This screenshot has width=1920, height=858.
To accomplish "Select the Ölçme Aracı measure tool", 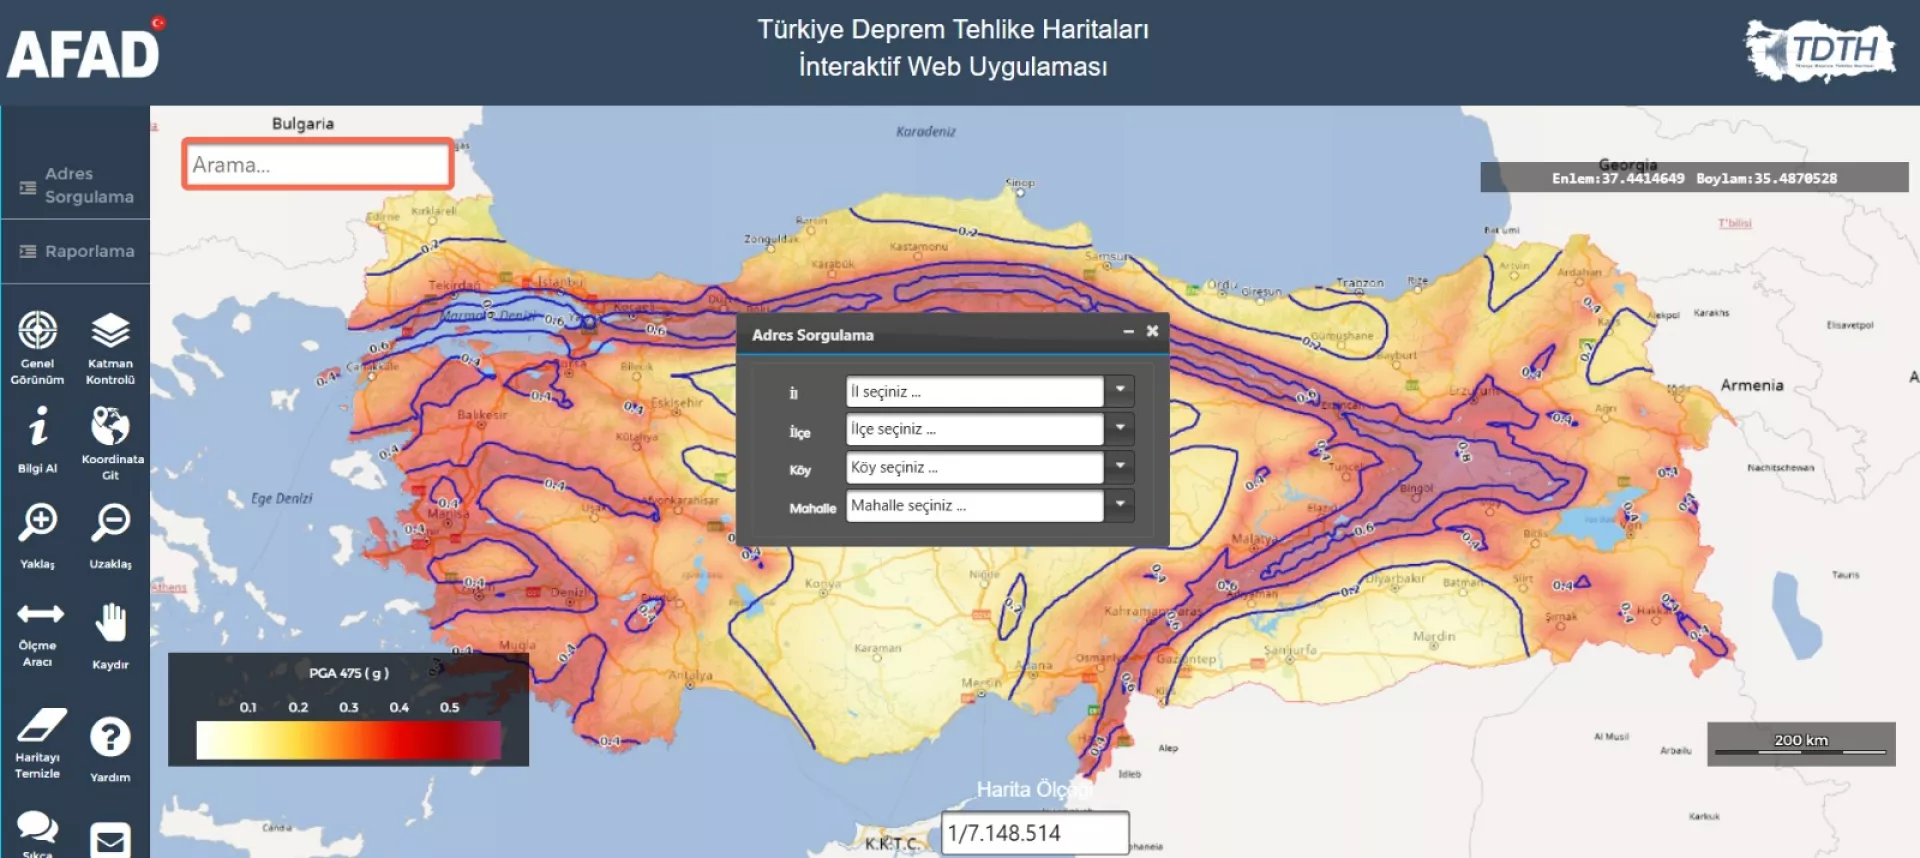I will click(40, 613).
